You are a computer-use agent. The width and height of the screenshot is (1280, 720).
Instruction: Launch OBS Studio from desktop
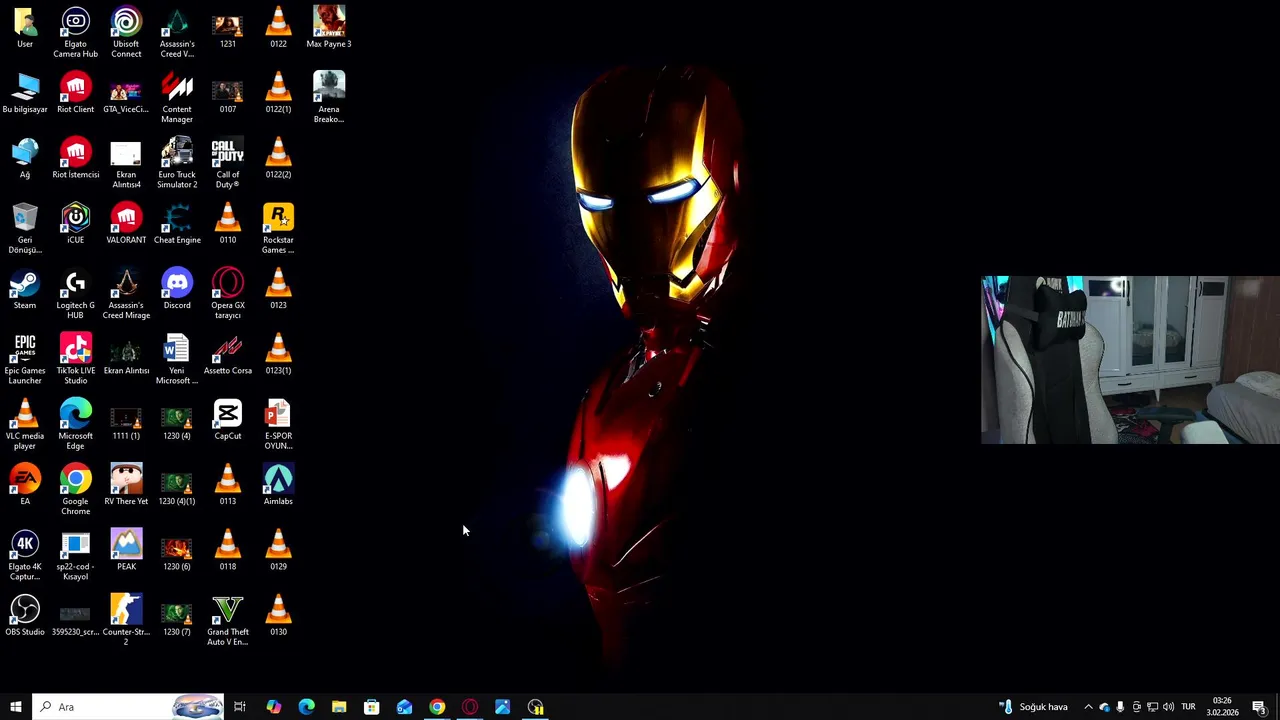click(25, 616)
